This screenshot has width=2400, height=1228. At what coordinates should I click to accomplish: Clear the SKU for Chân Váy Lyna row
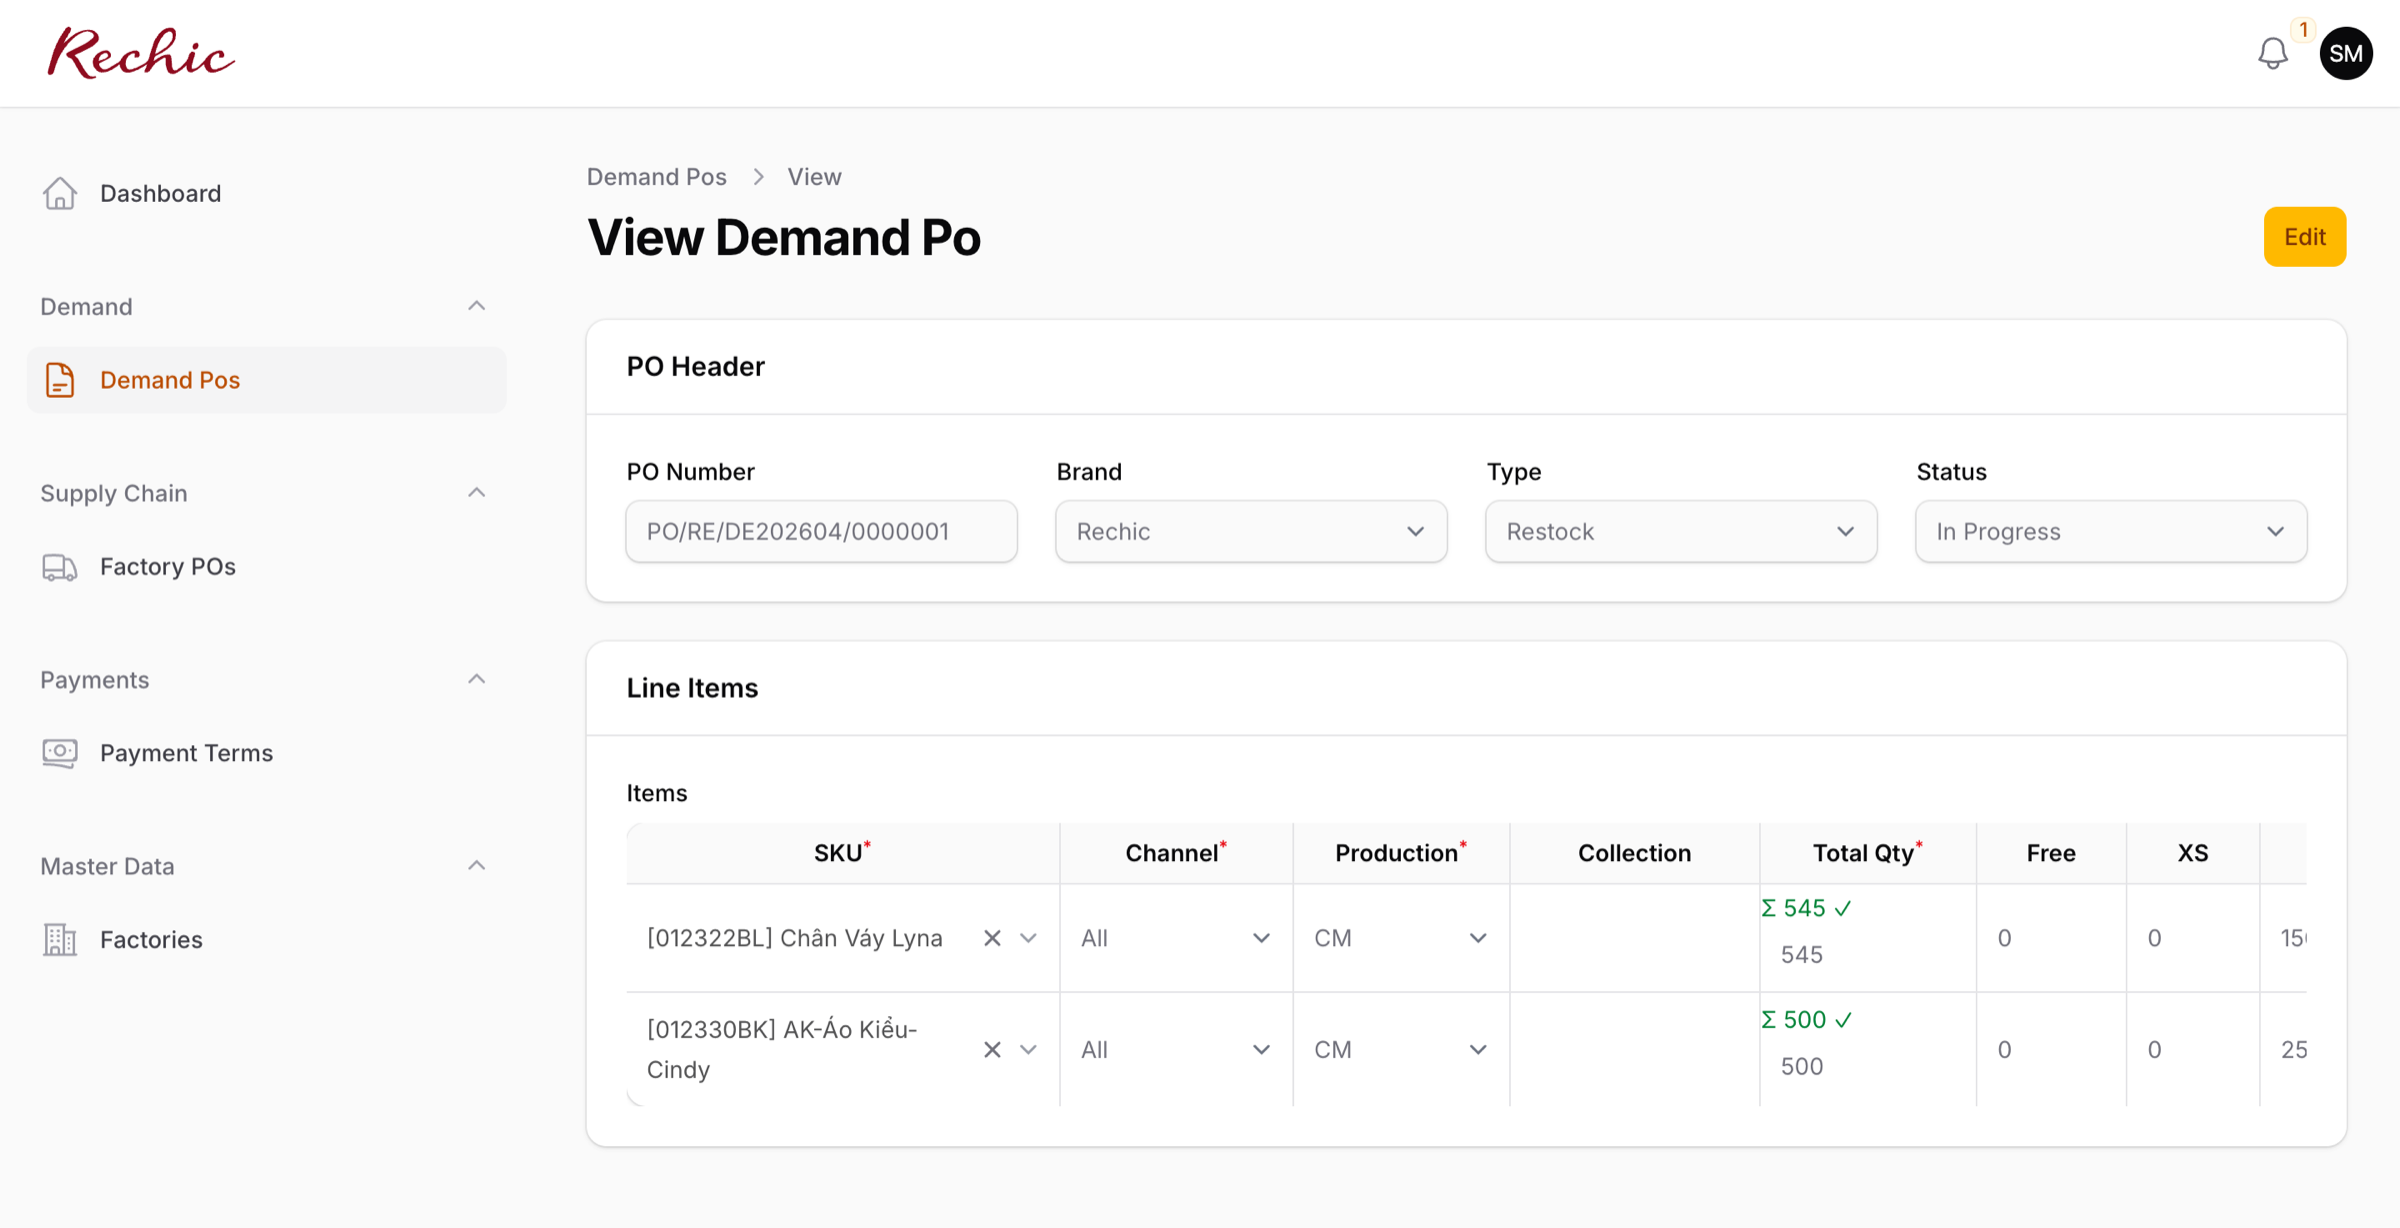point(992,938)
